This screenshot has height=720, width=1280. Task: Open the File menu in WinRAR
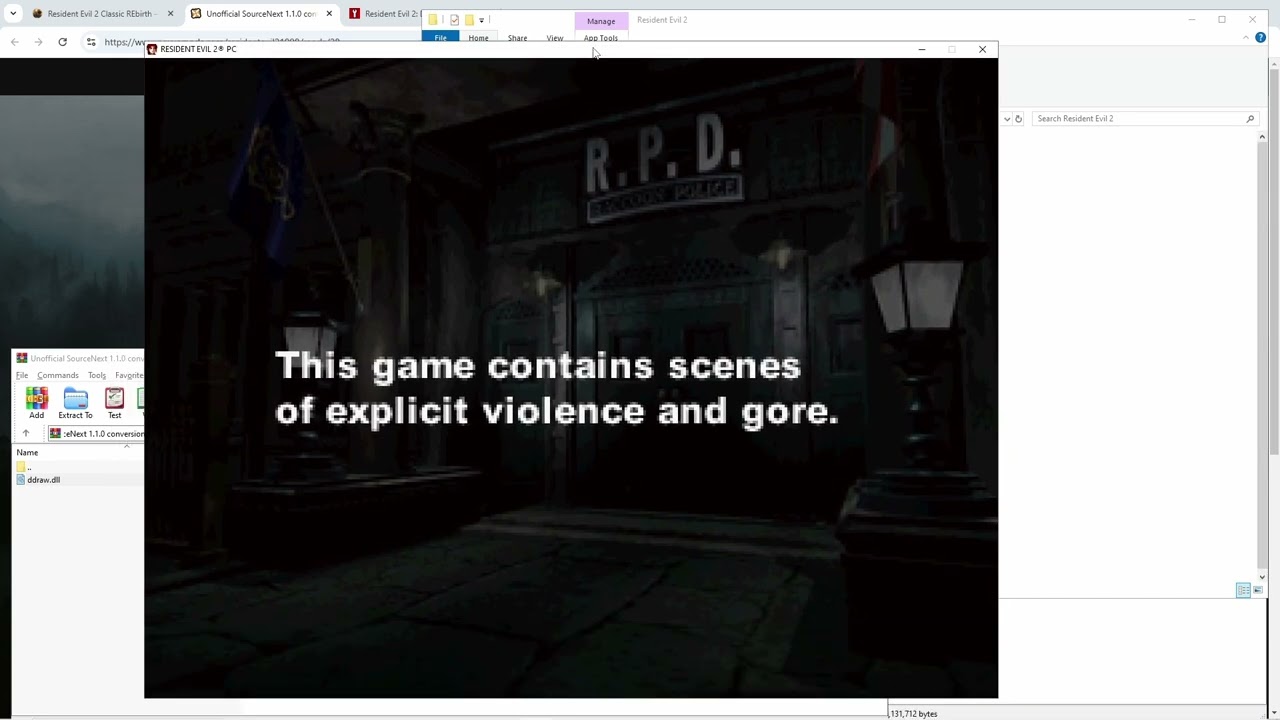[22, 375]
